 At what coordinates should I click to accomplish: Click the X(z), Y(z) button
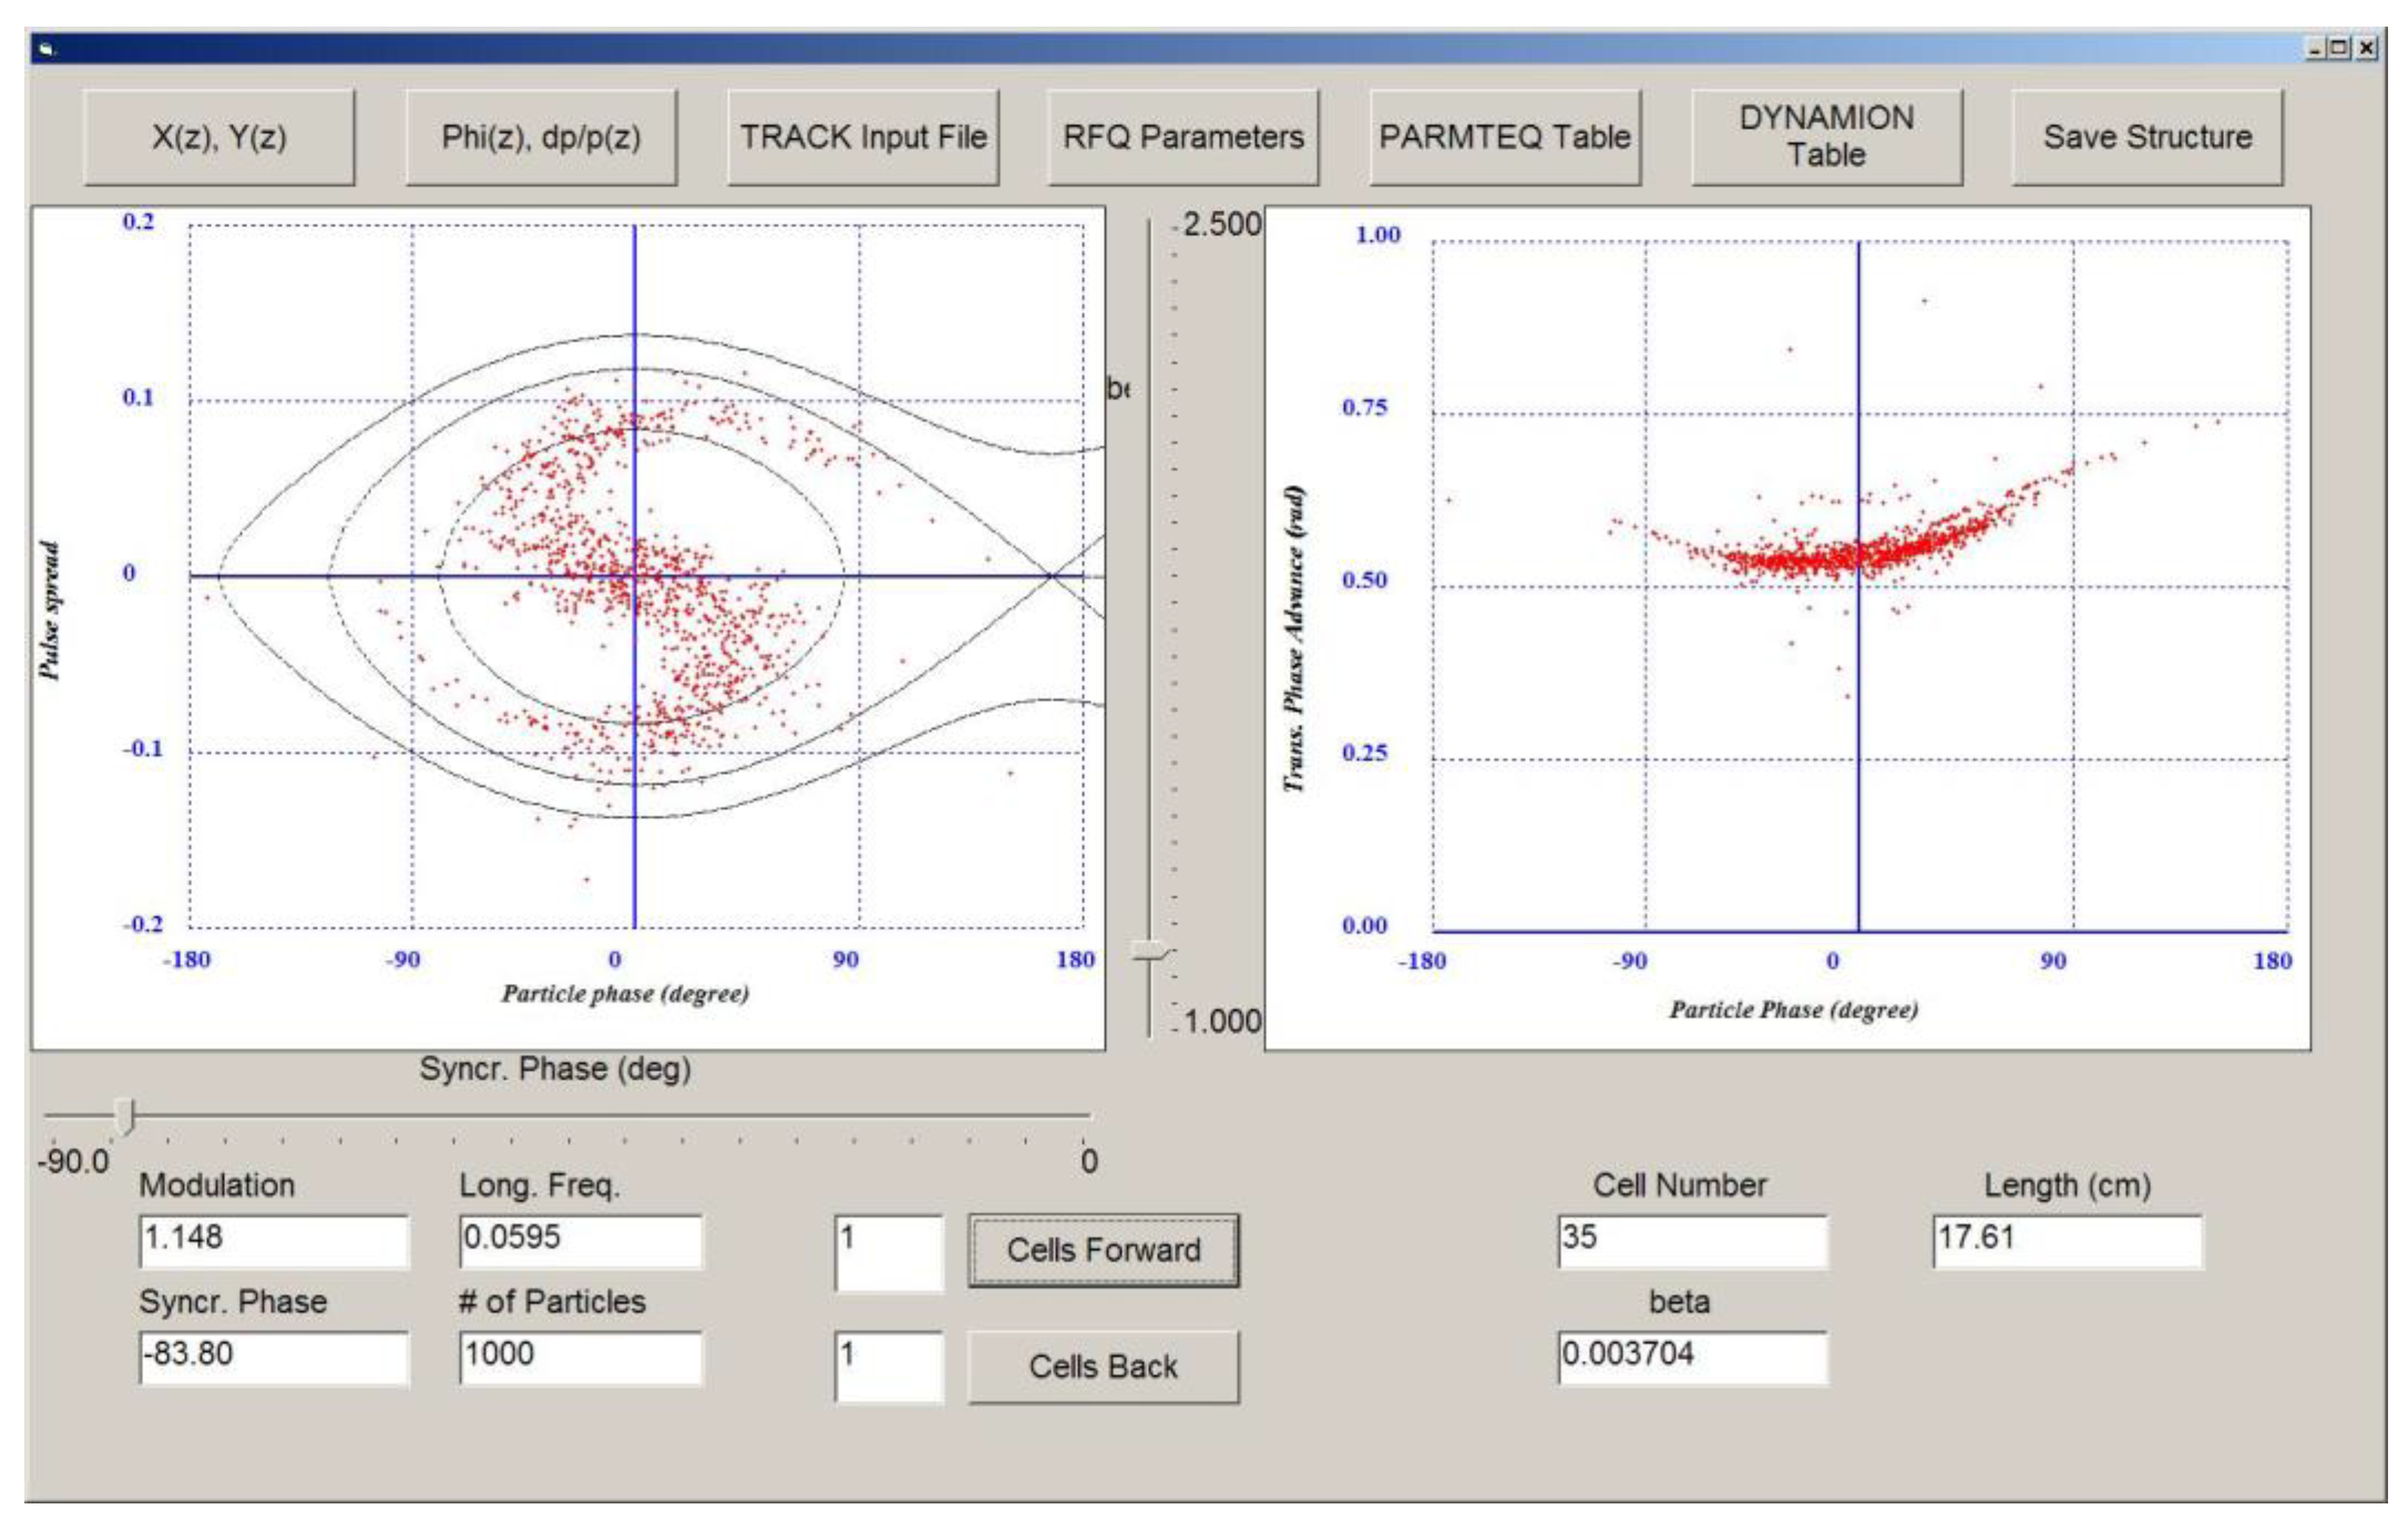[219, 137]
